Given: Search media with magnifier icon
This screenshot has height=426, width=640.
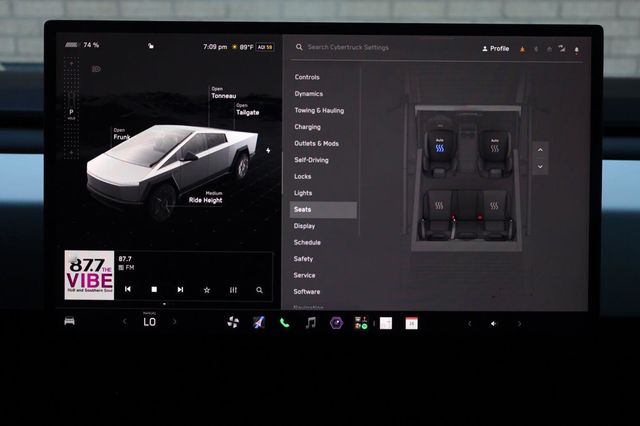Looking at the screenshot, I should click(x=259, y=290).
